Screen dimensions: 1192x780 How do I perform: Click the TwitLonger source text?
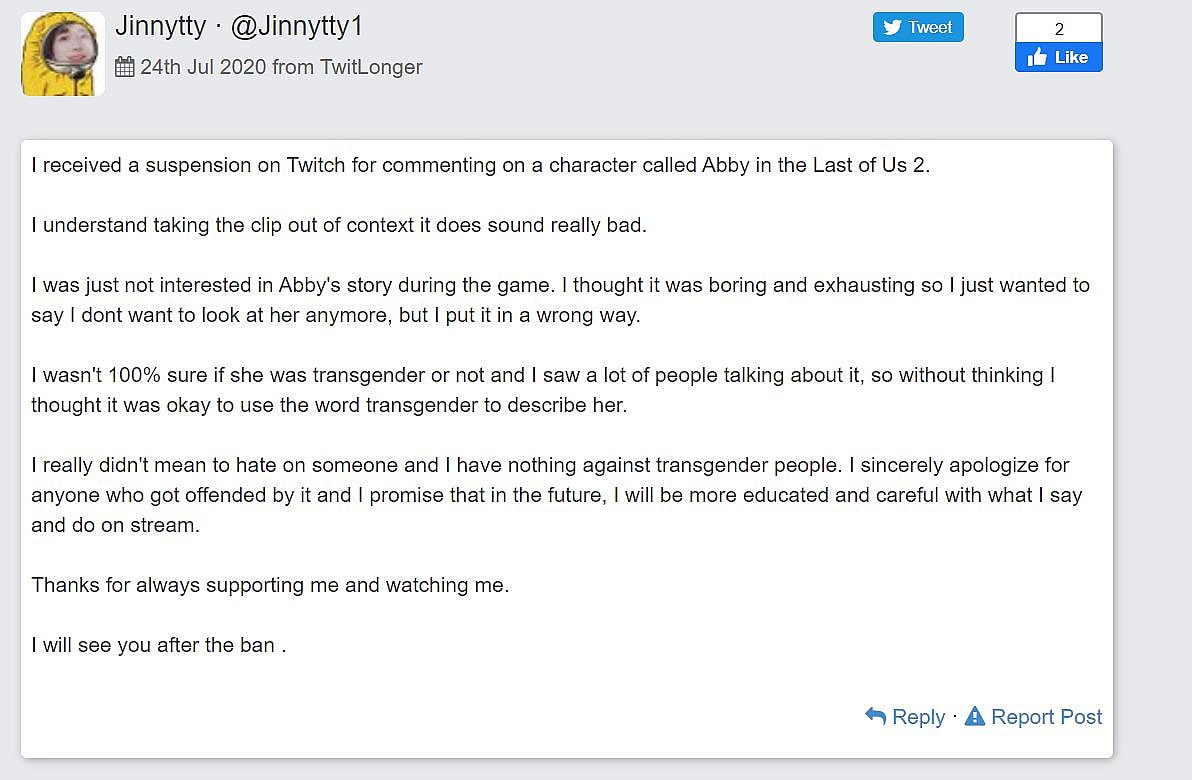coord(370,67)
